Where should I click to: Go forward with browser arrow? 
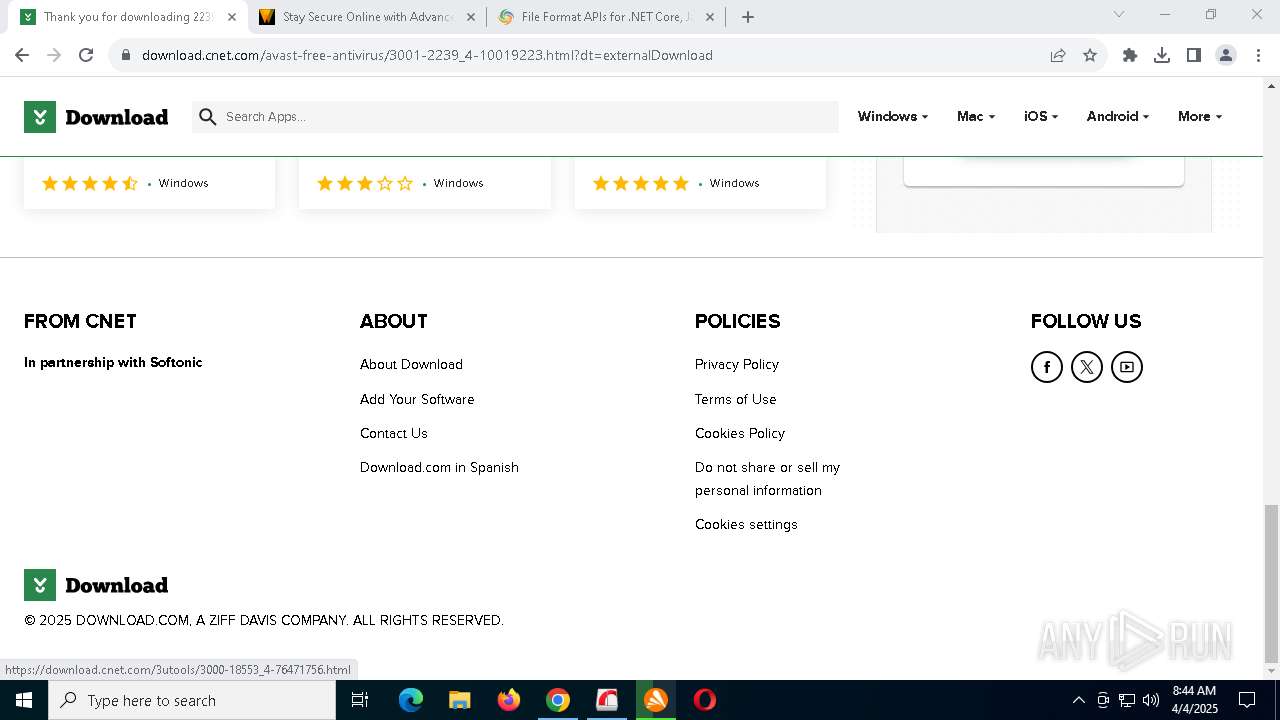pos(54,55)
